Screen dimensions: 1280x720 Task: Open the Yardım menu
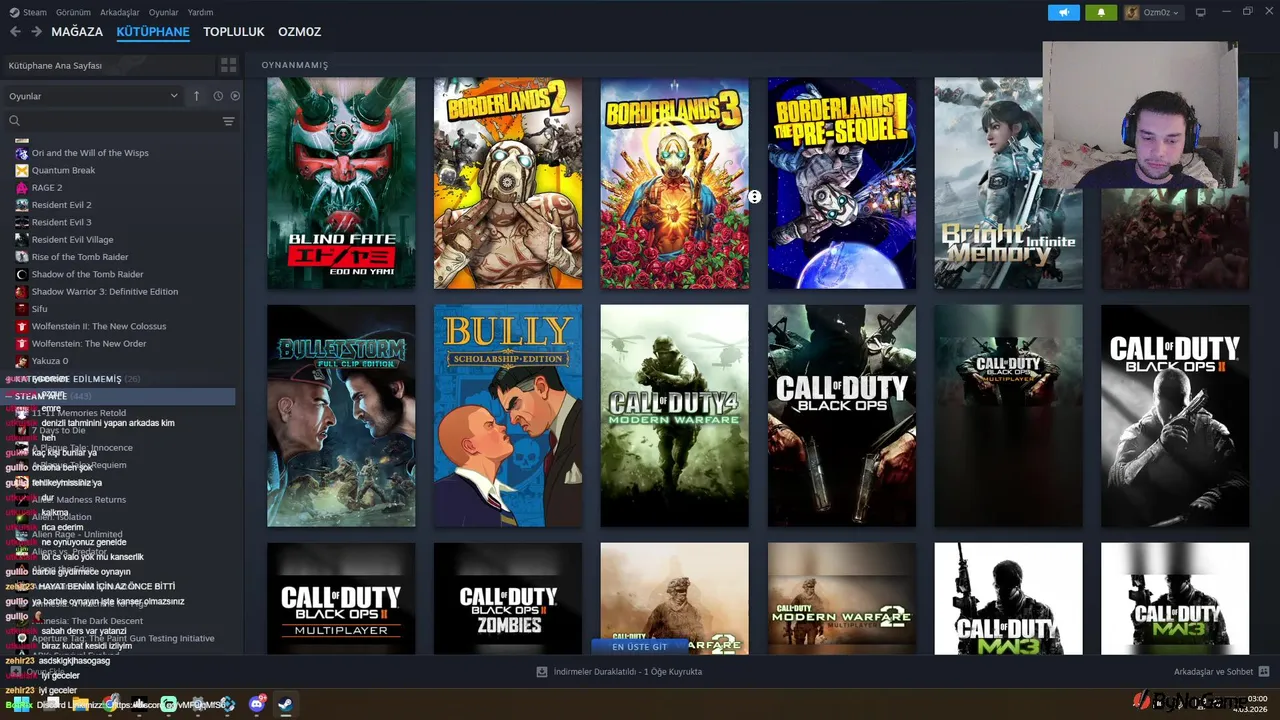click(201, 12)
